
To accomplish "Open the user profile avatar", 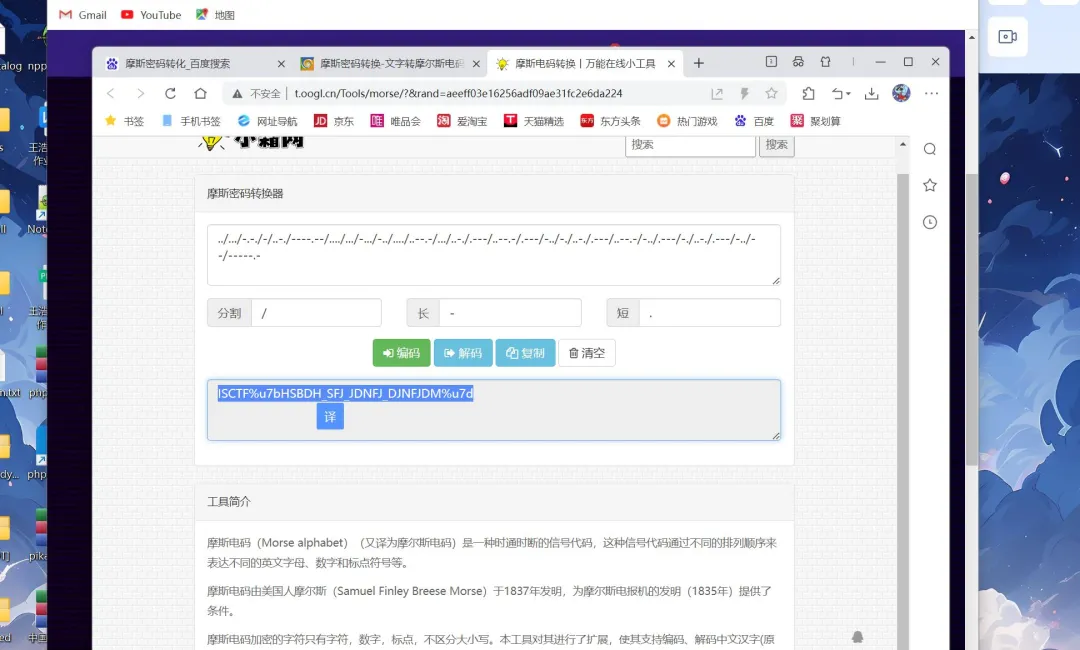I will tap(901, 93).
